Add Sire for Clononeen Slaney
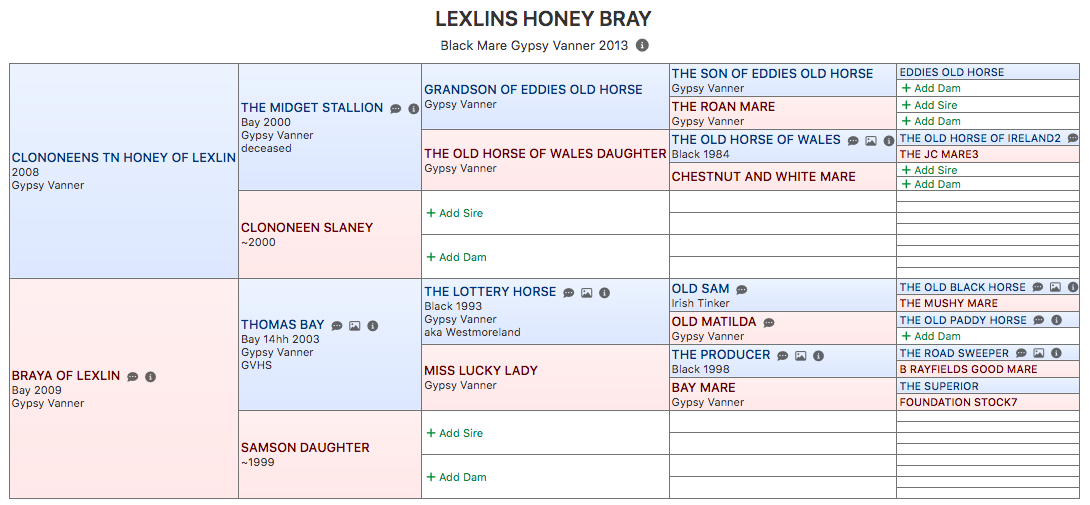Screen dimensions: 1090x505 tap(455, 213)
